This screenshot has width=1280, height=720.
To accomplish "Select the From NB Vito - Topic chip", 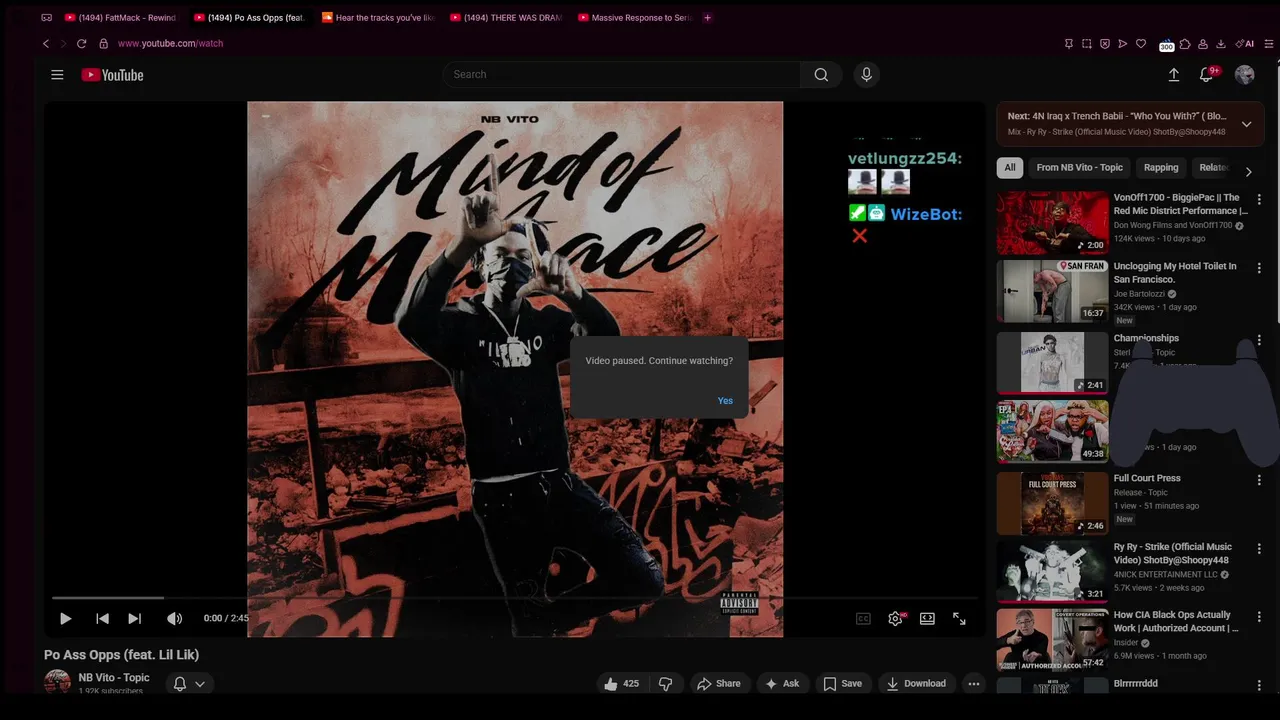I will [x=1080, y=168].
